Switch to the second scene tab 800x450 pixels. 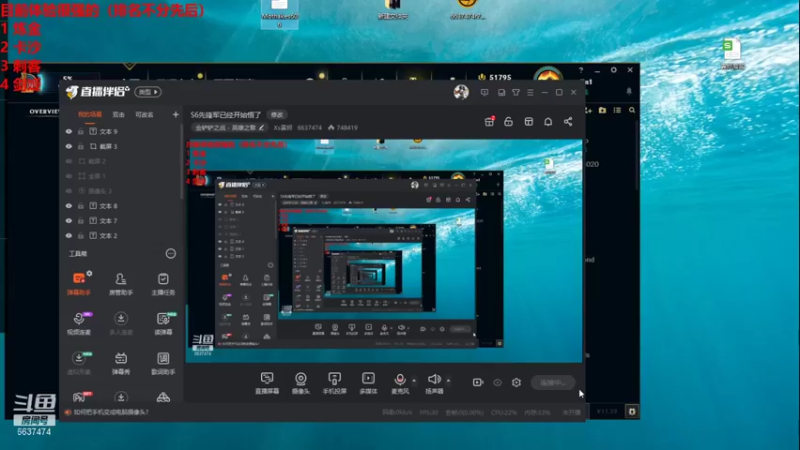(x=118, y=115)
